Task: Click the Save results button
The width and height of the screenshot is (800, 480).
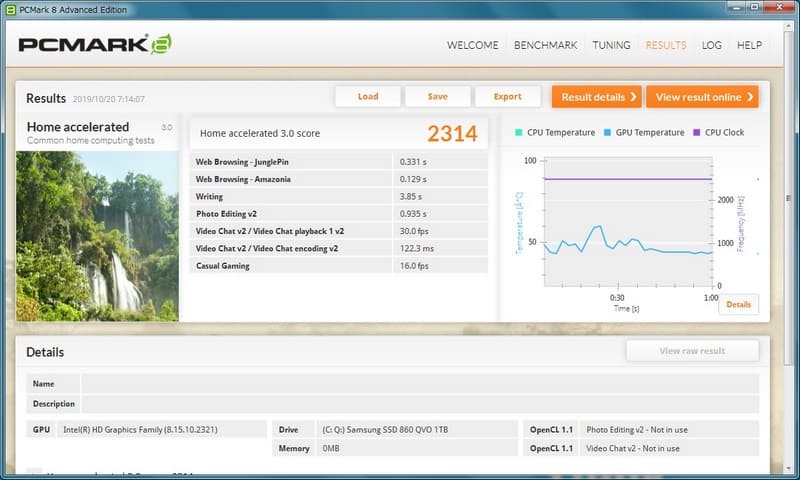Action: (x=438, y=96)
